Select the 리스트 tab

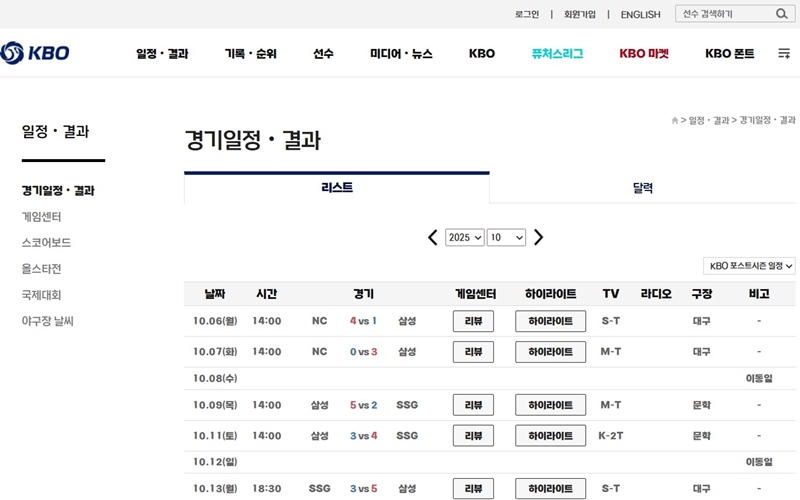pos(337,188)
